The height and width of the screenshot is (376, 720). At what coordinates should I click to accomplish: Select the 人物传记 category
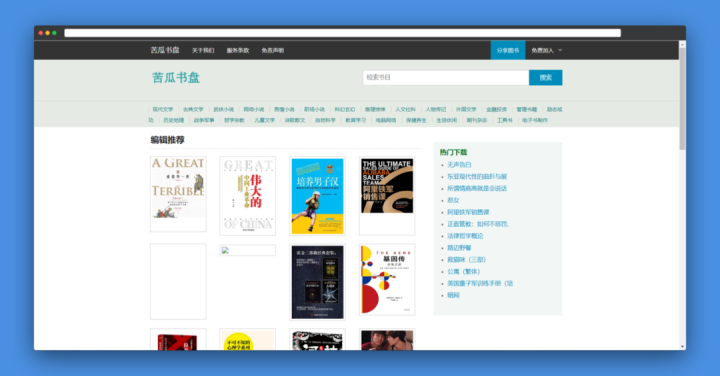click(x=435, y=109)
